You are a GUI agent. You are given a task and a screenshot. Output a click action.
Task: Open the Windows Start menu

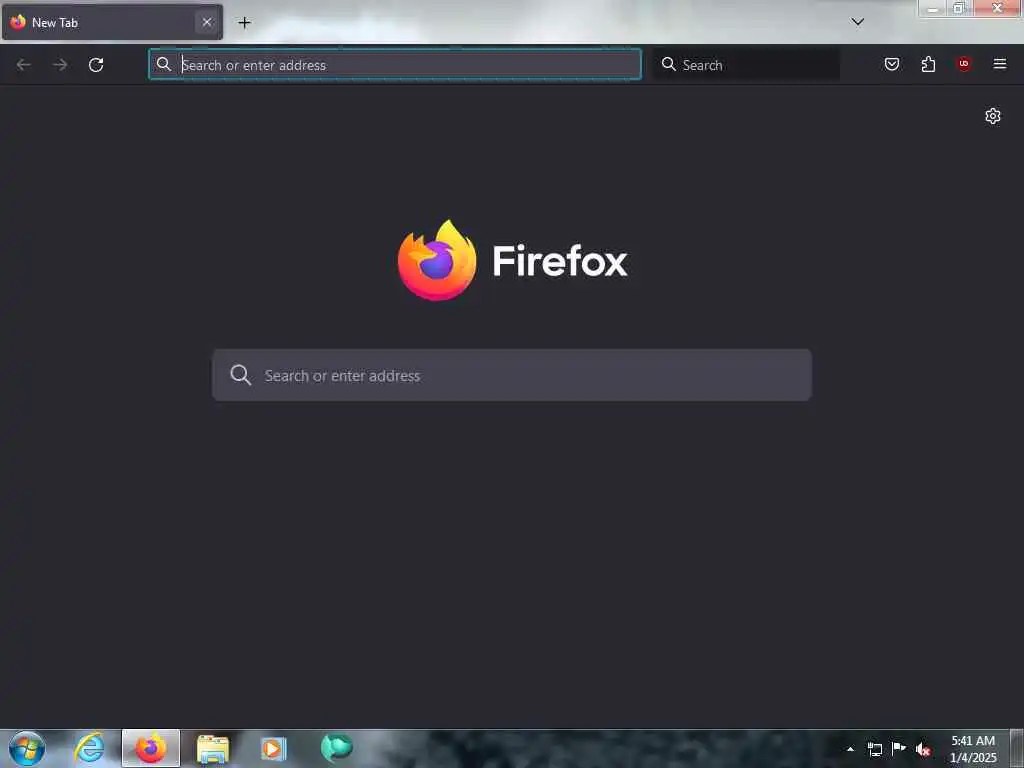(27, 748)
